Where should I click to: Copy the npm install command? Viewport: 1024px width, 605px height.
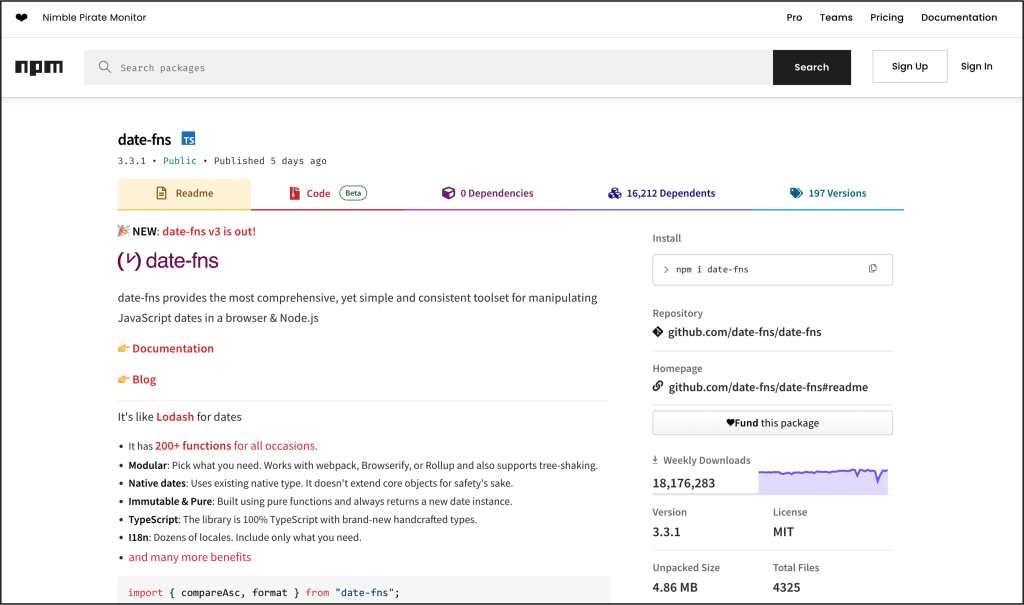coord(872,269)
